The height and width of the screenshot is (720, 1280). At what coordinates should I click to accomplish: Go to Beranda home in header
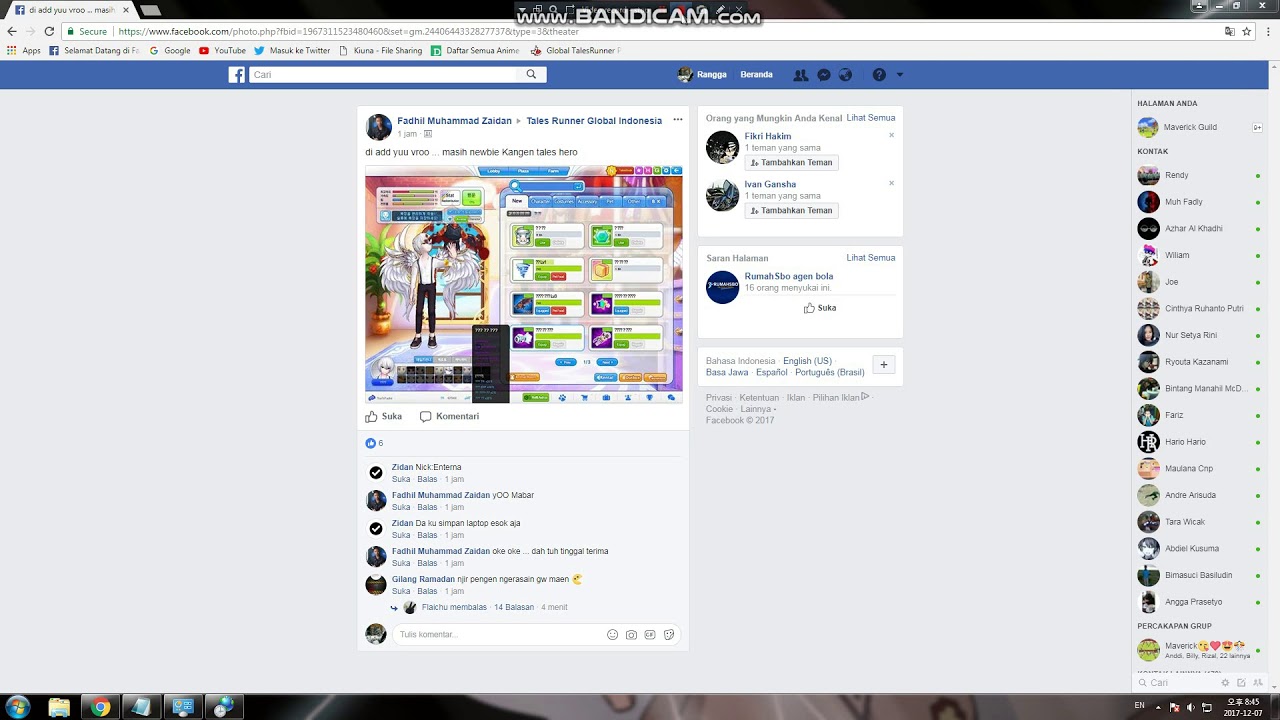click(756, 75)
